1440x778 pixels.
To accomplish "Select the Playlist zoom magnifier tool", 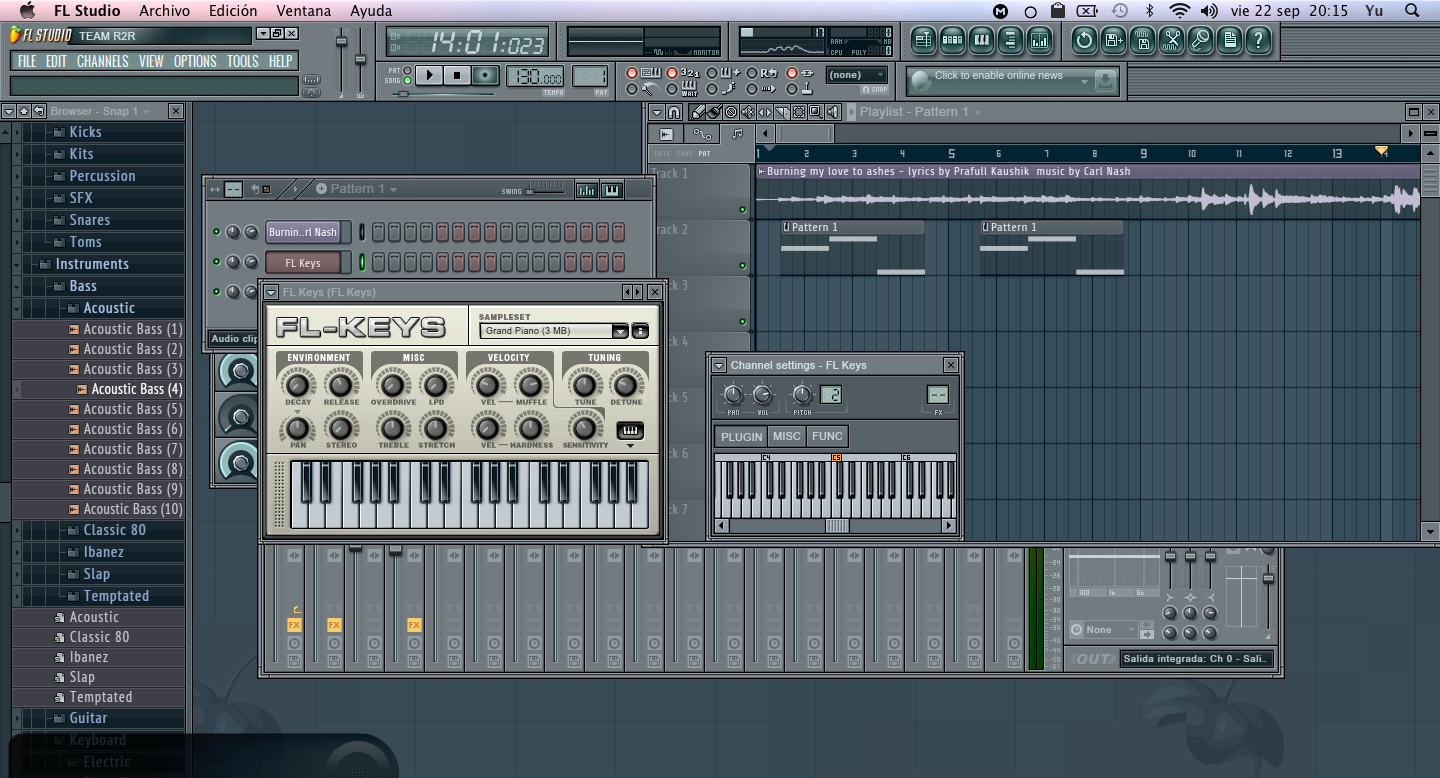I will point(816,112).
